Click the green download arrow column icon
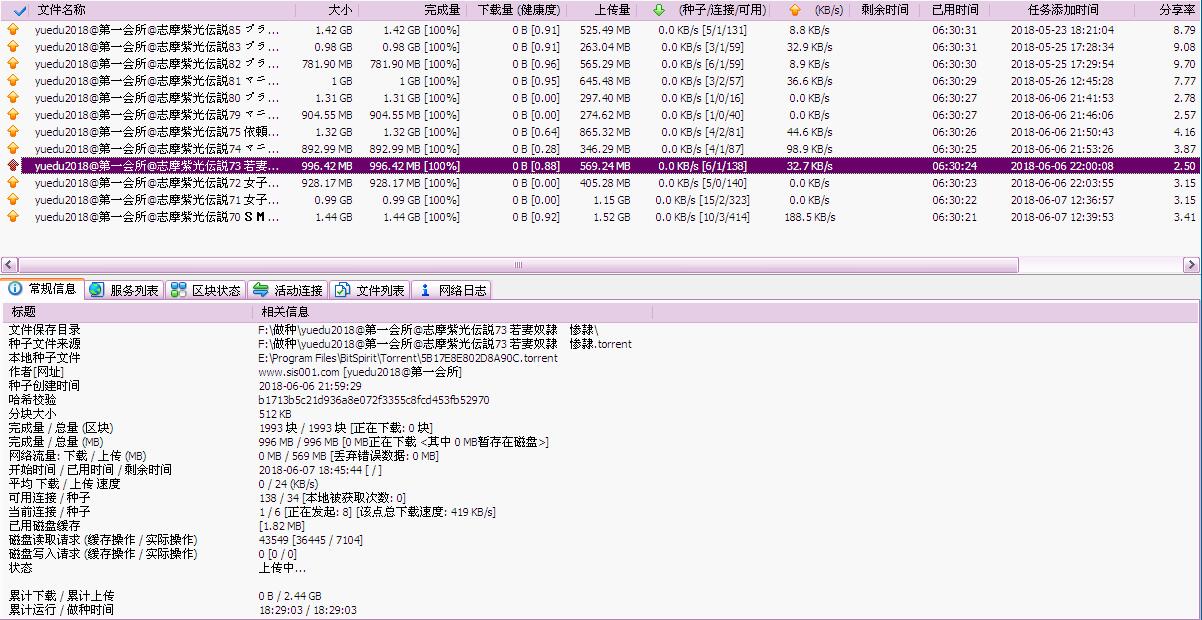The image size is (1202, 620). point(658,10)
